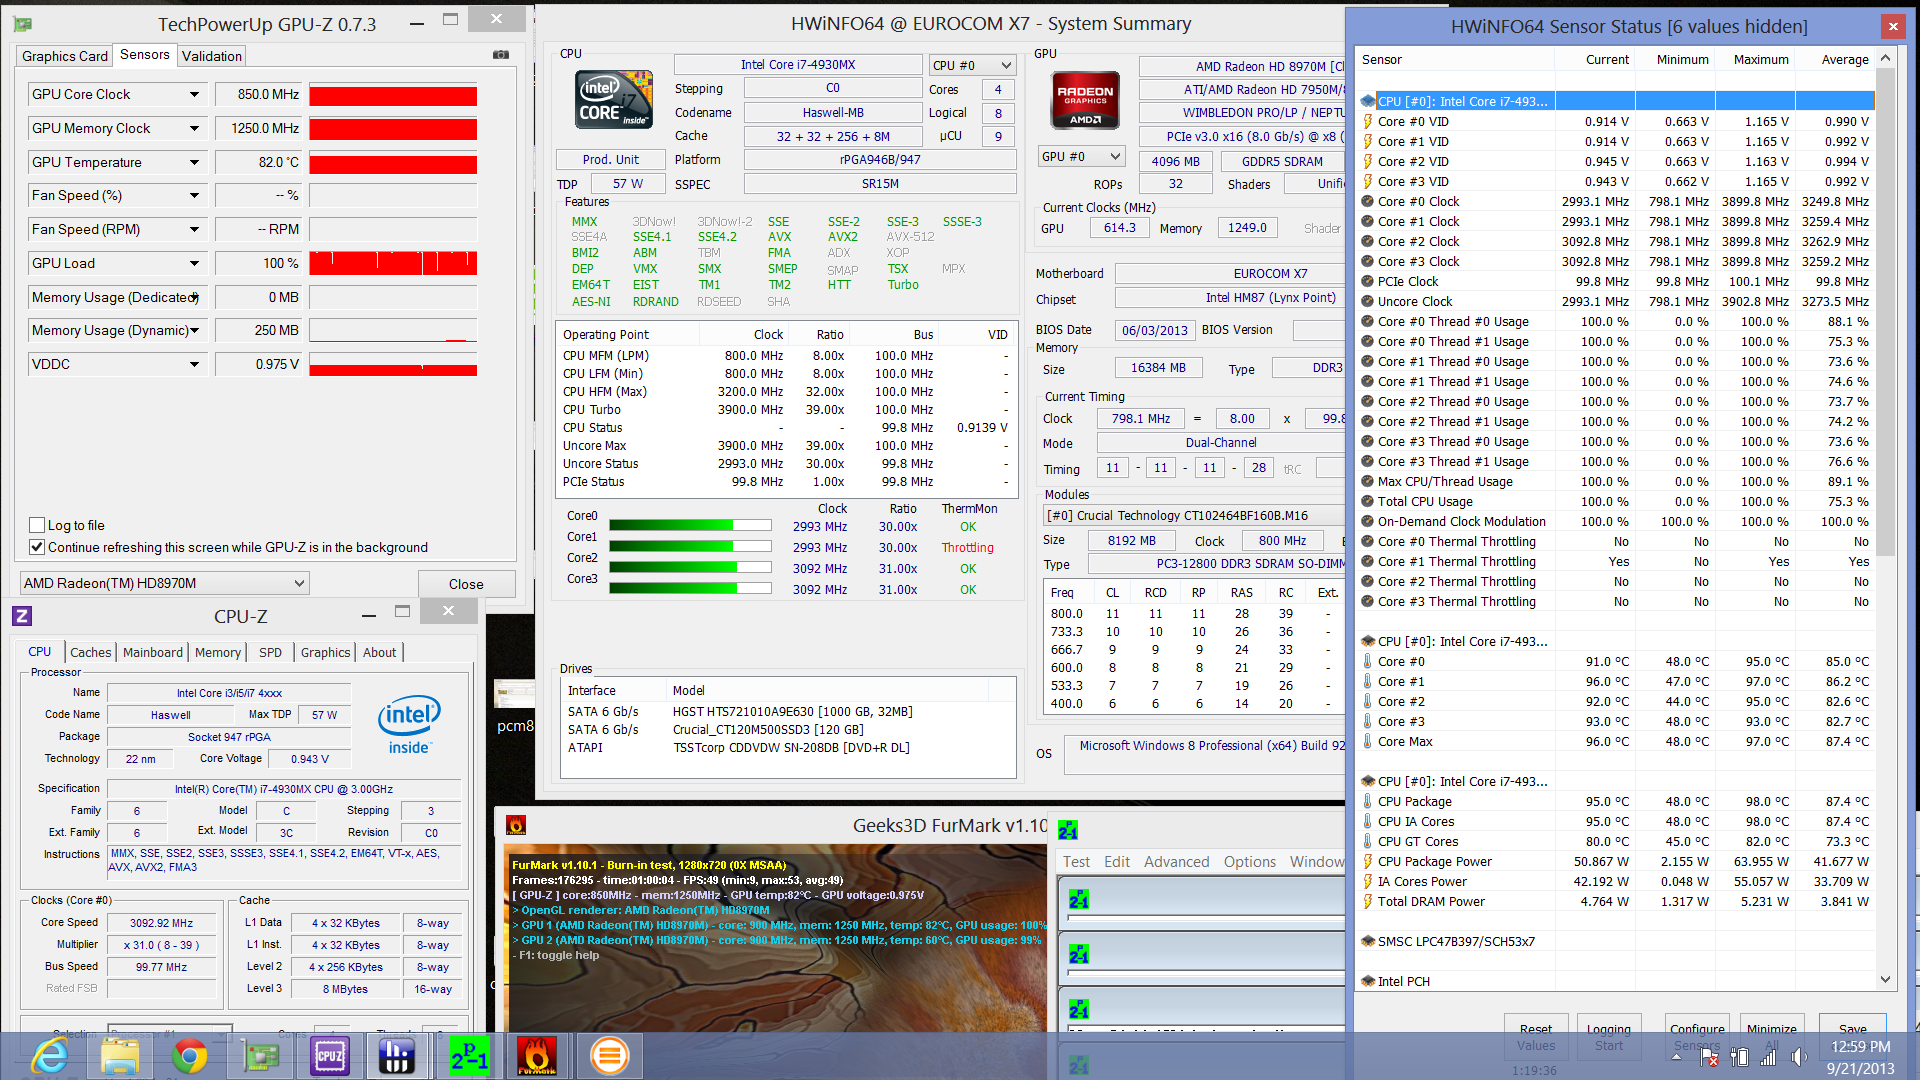Click the battery power tray icon

[1739, 1057]
